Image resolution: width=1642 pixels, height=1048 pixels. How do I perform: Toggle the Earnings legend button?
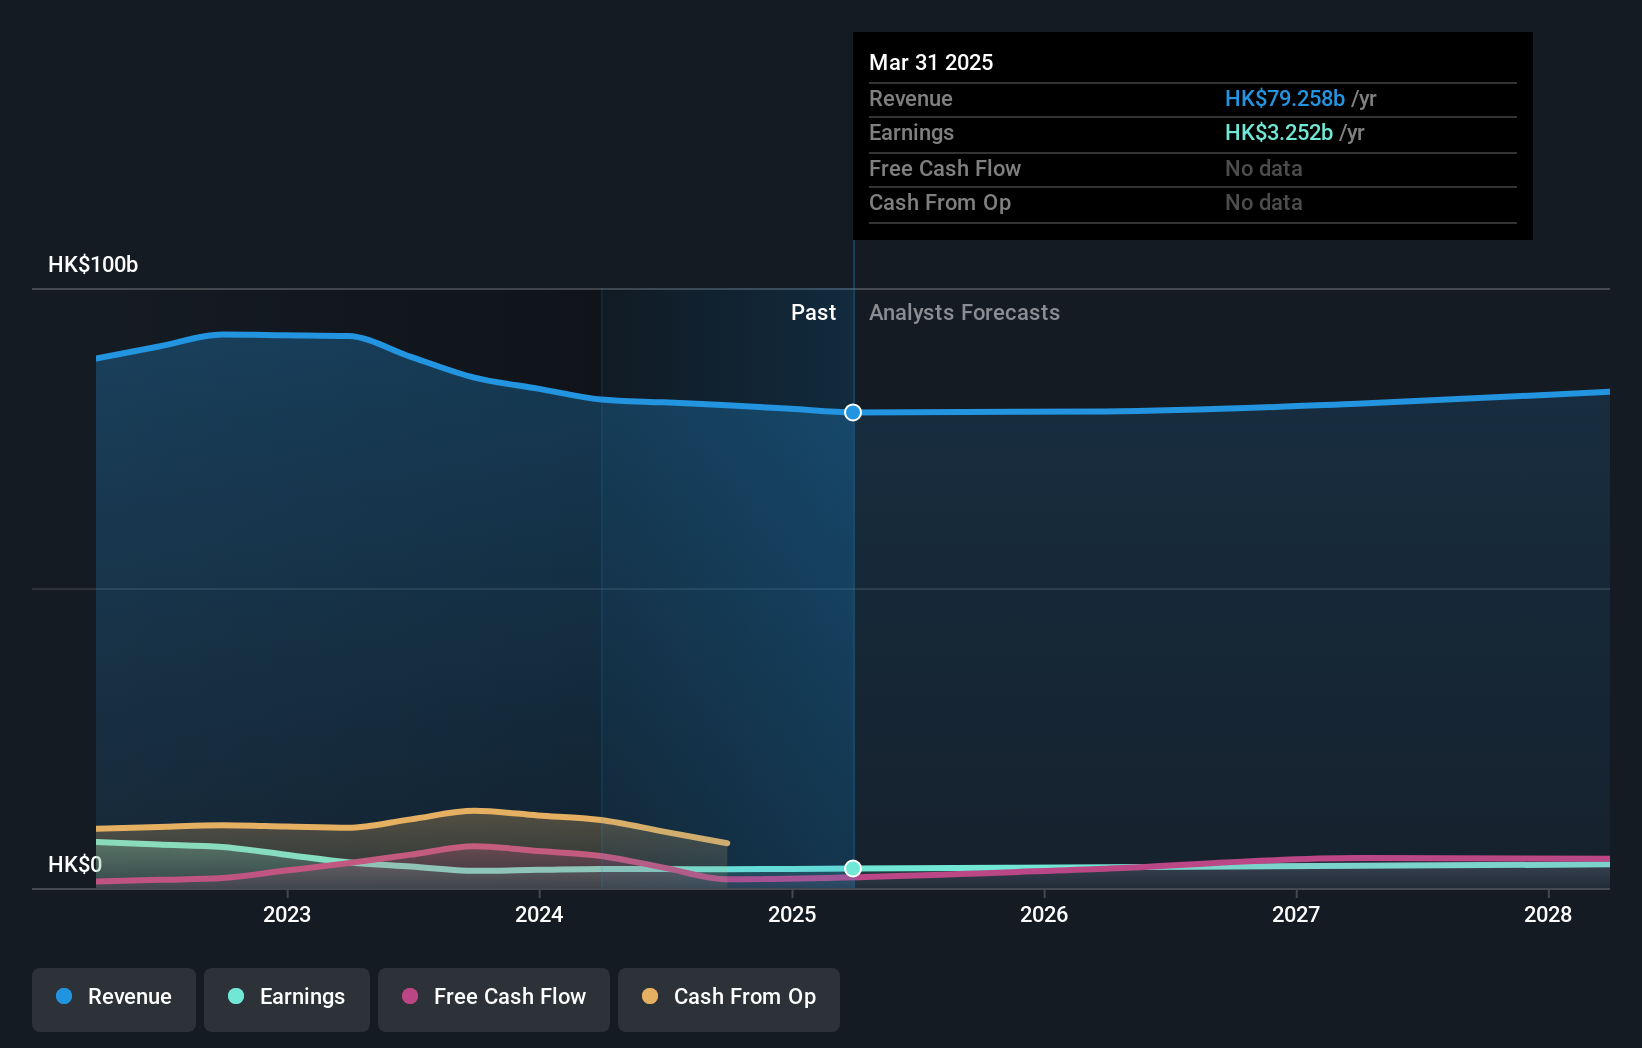[x=287, y=999]
